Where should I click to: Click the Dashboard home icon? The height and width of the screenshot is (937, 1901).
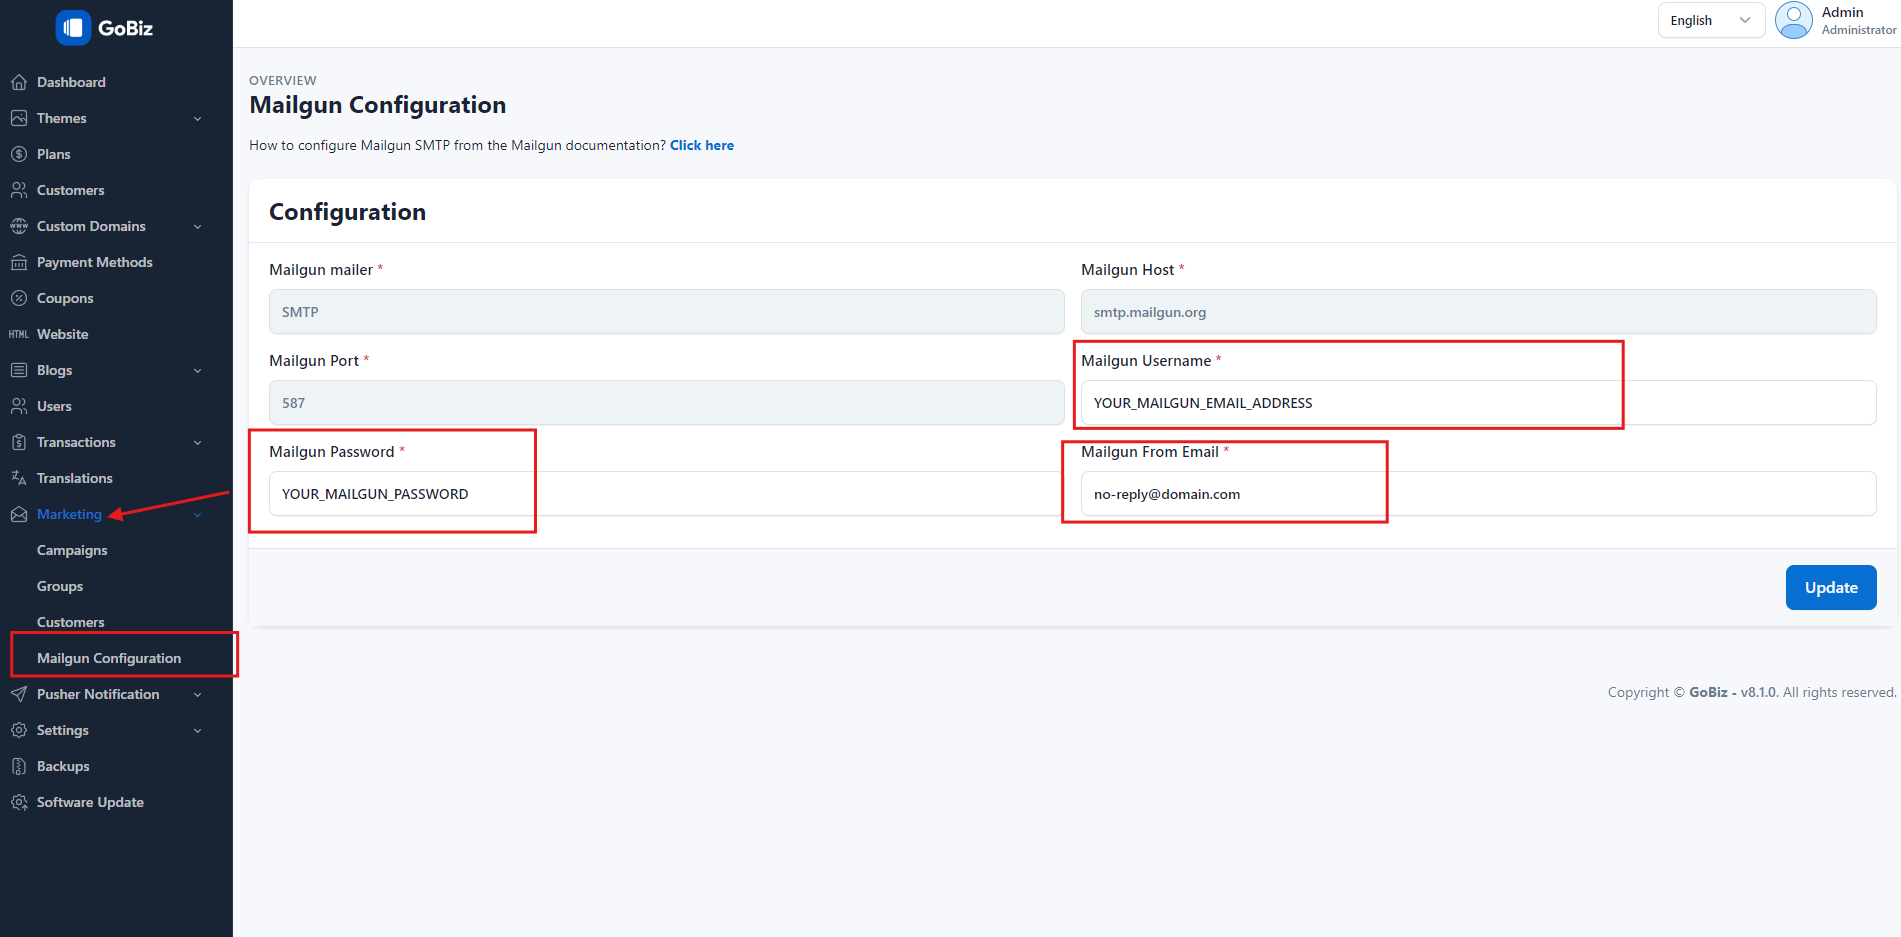[x=19, y=82]
